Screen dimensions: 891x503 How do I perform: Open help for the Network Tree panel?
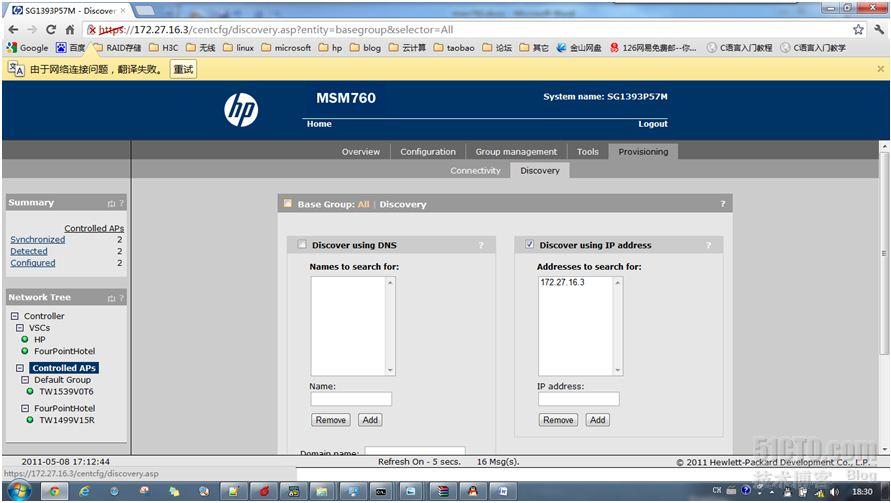pyautogui.click(x=121, y=298)
